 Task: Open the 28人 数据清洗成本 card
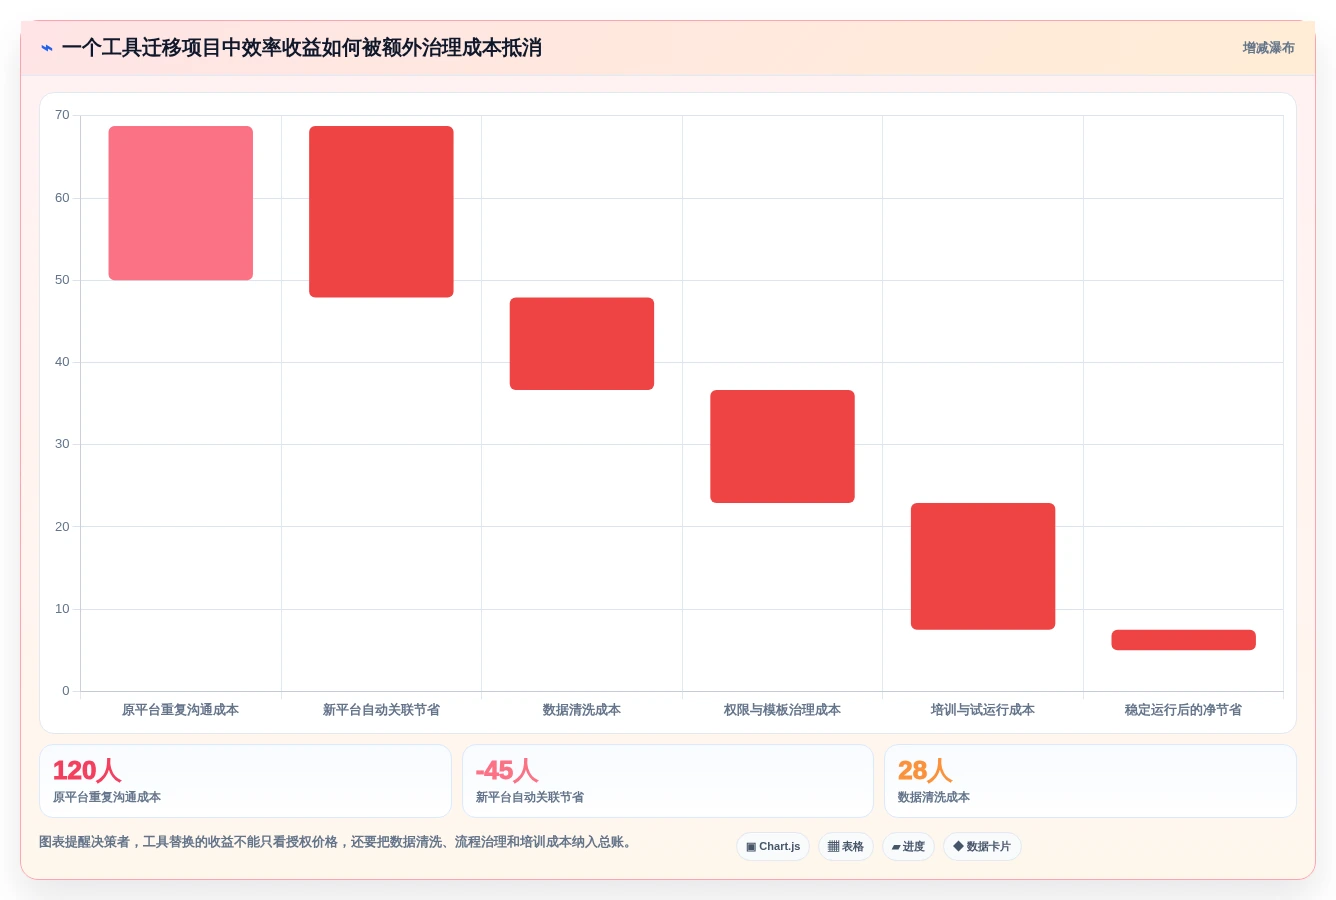click(x=1090, y=781)
